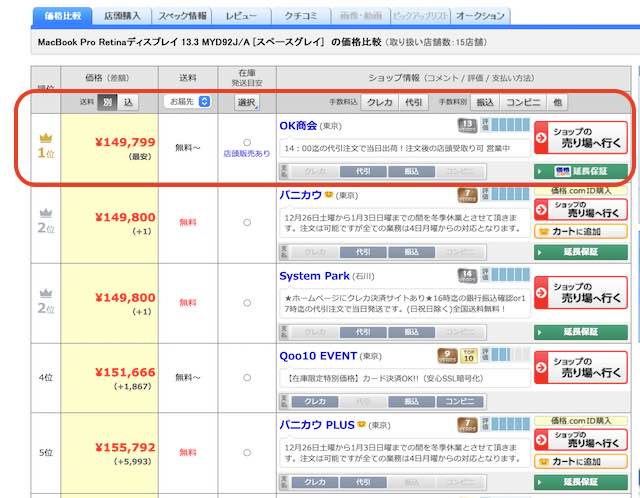The width and height of the screenshot is (640, 498).
Task: Go to Qoo10 EVENT shop sales page
Action: pyautogui.click(x=581, y=367)
